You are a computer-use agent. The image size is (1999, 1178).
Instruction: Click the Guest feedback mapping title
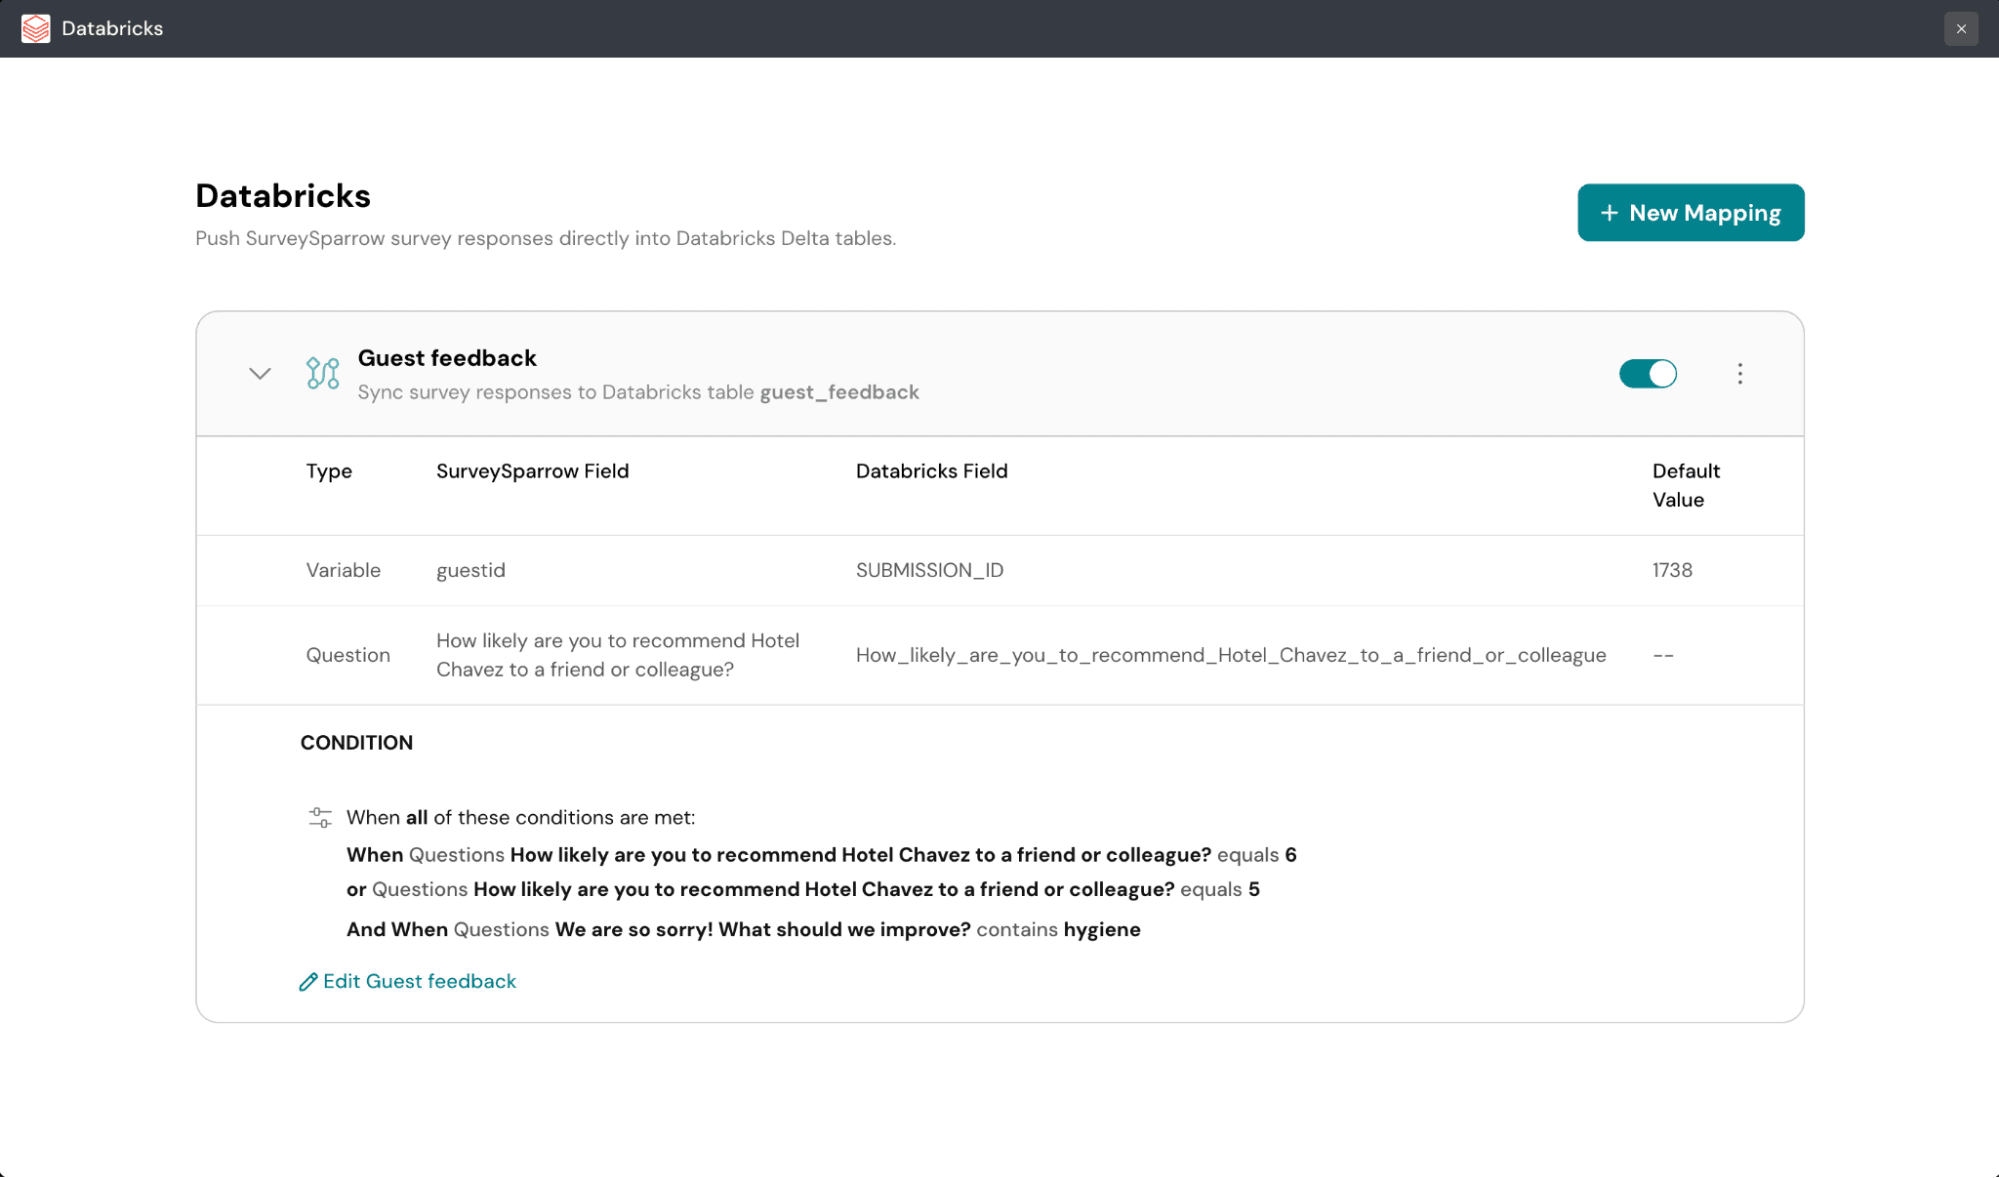(447, 358)
